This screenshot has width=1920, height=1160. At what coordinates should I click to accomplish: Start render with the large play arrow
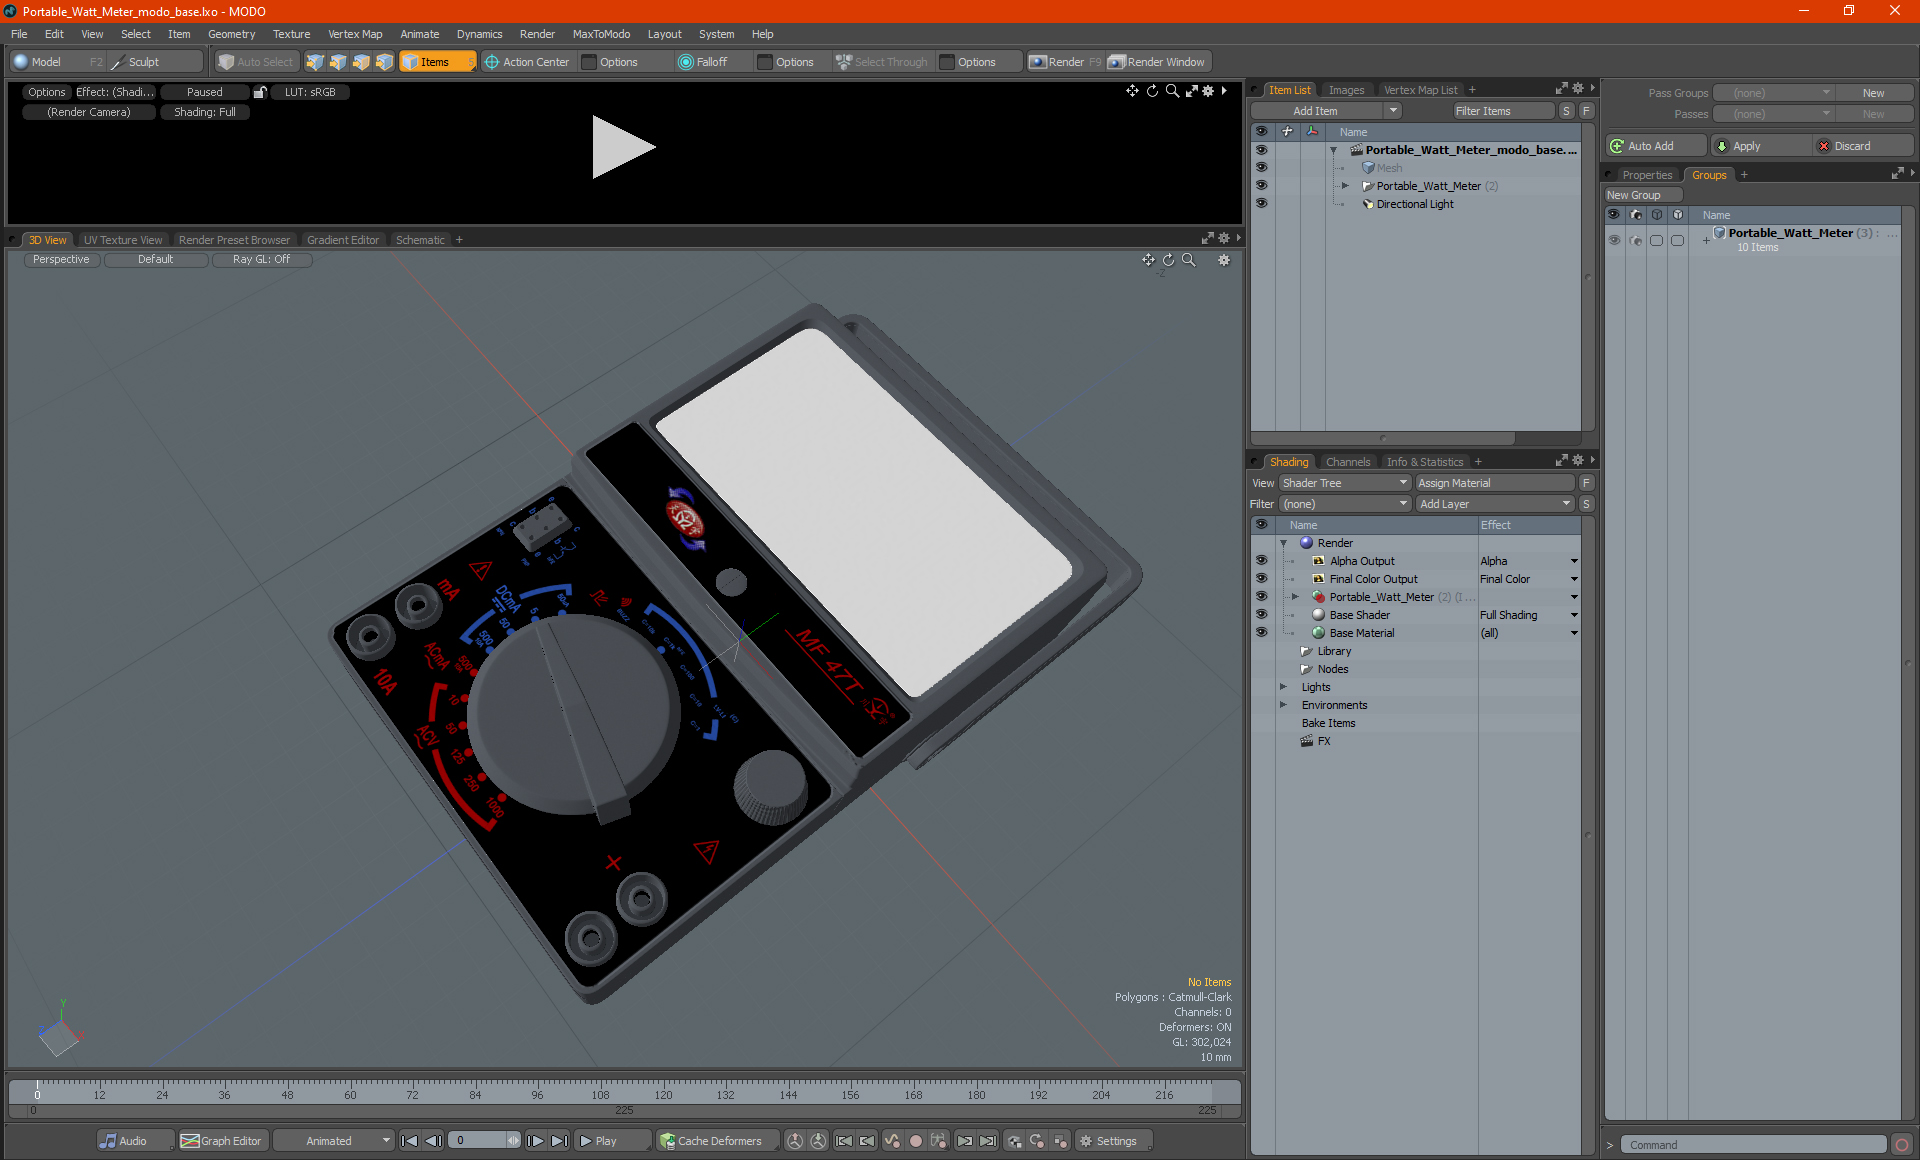point(622,147)
